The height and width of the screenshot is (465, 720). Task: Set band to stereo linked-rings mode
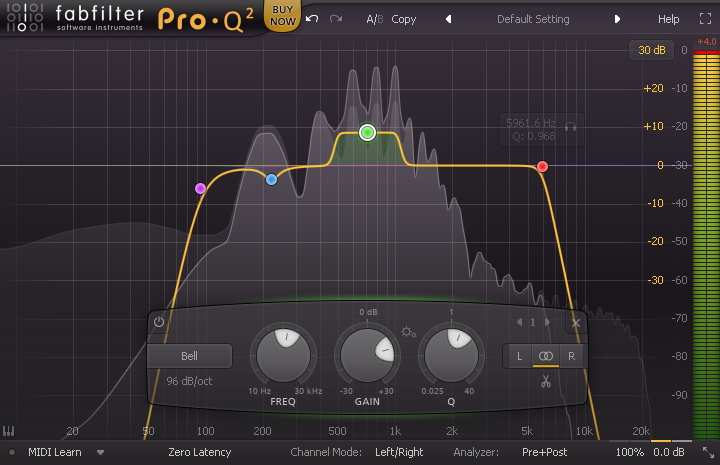coord(546,356)
